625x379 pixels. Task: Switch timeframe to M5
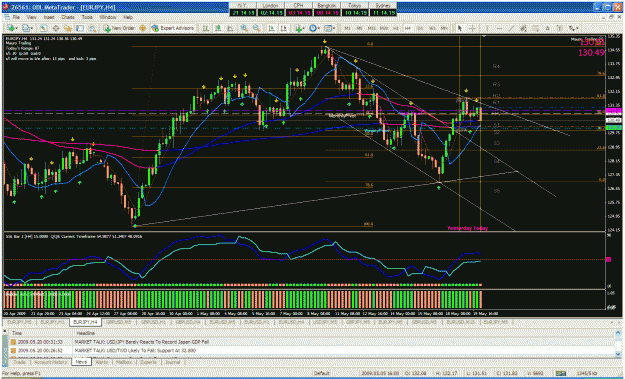[x=360, y=28]
